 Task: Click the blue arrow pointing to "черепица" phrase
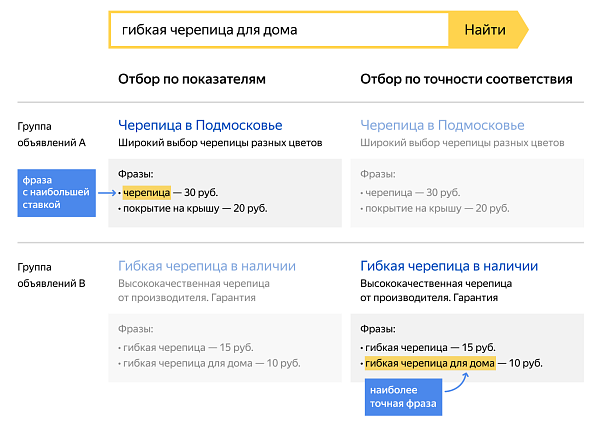coord(105,191)
